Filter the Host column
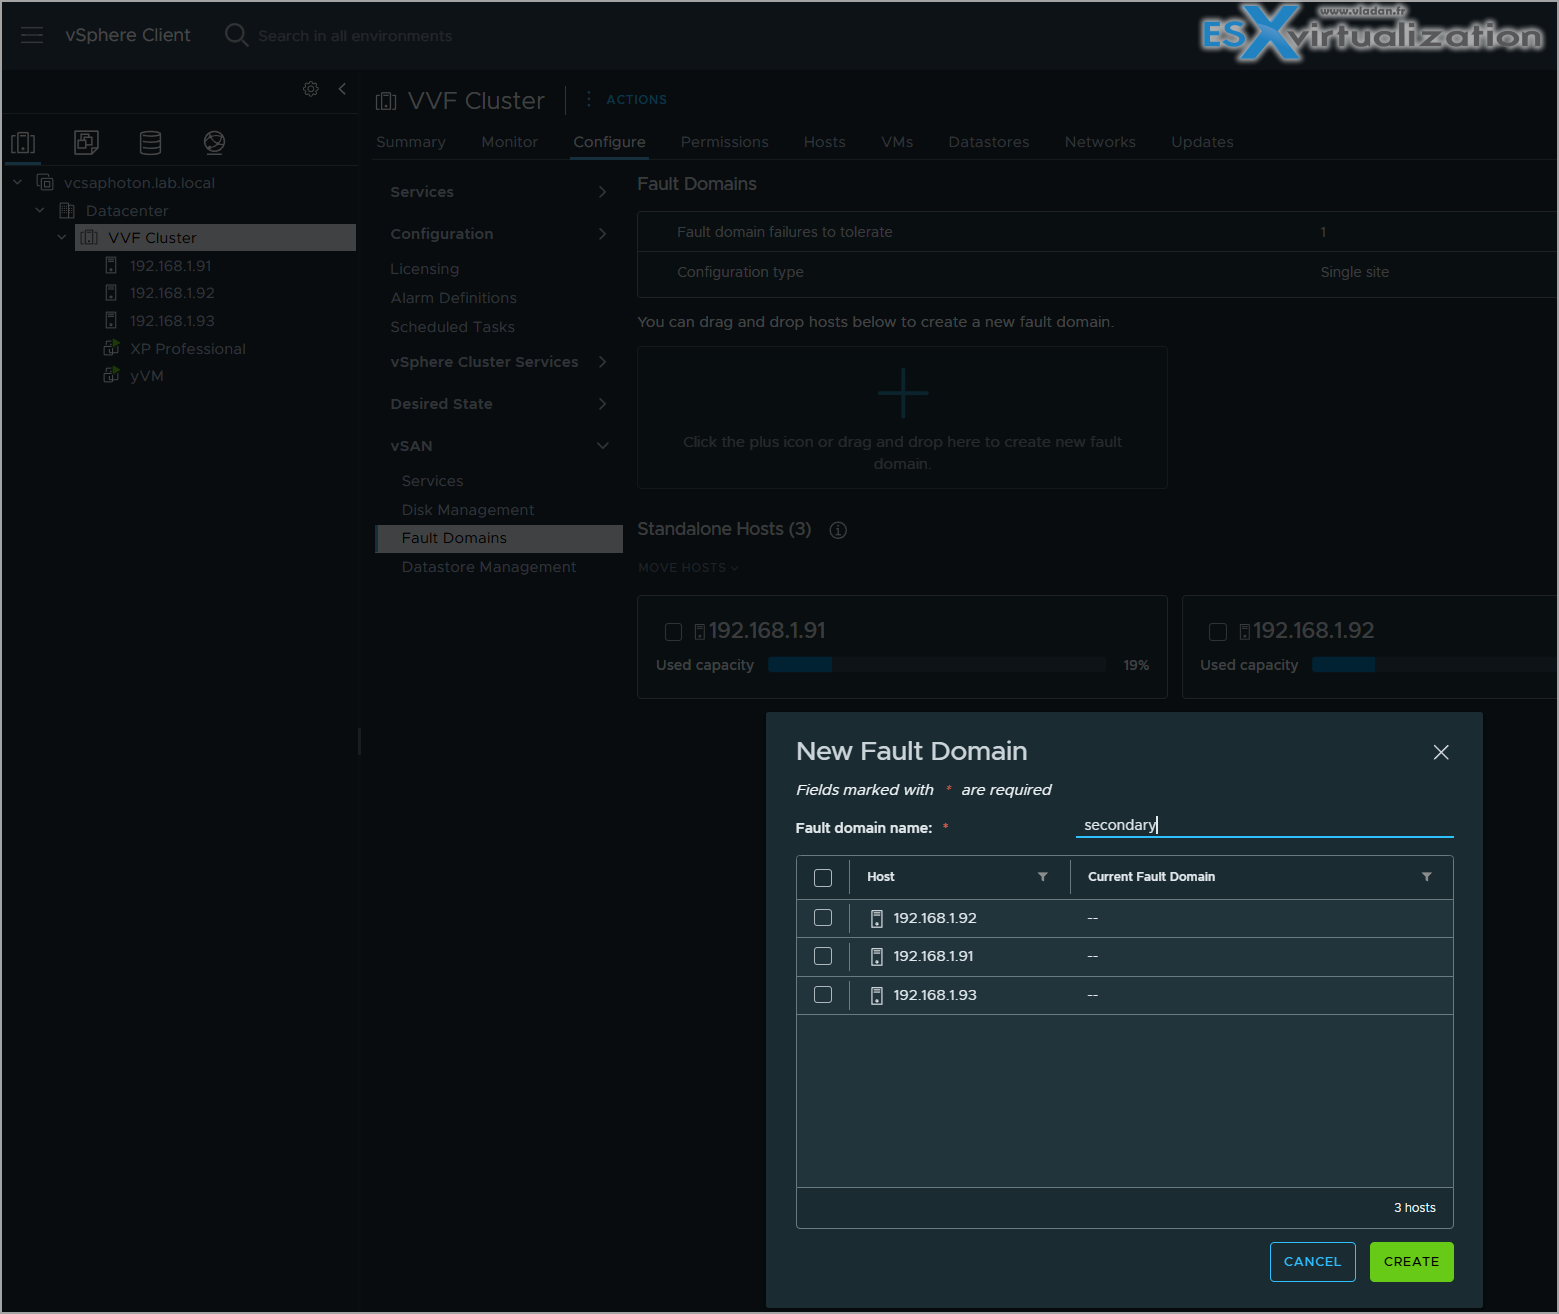 [x=1043, y=877]
